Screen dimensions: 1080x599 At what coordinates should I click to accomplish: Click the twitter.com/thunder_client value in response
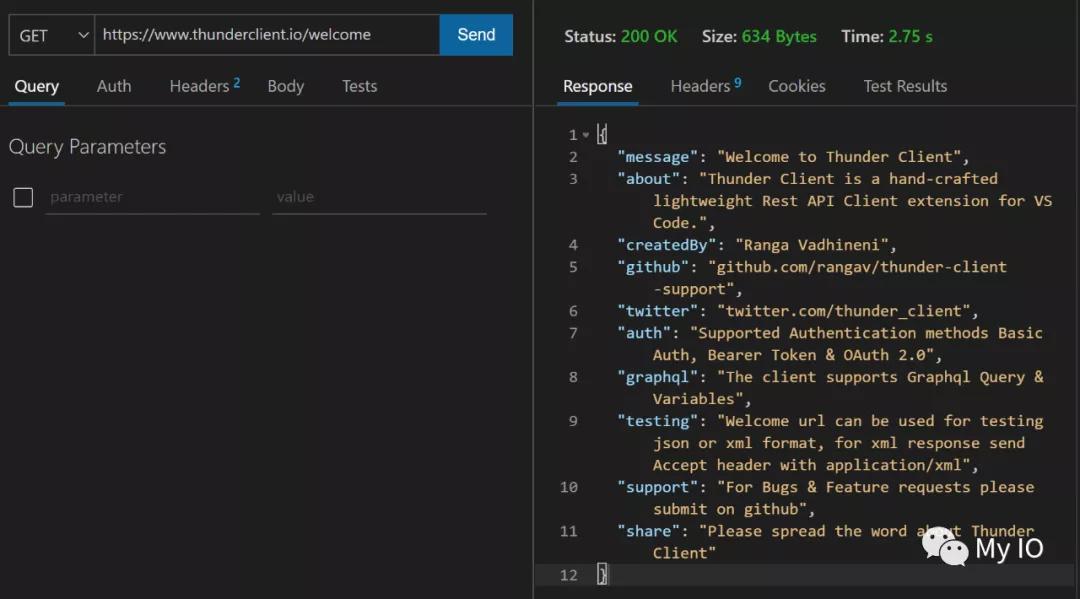pyautogui.click(x=847, y=311)
